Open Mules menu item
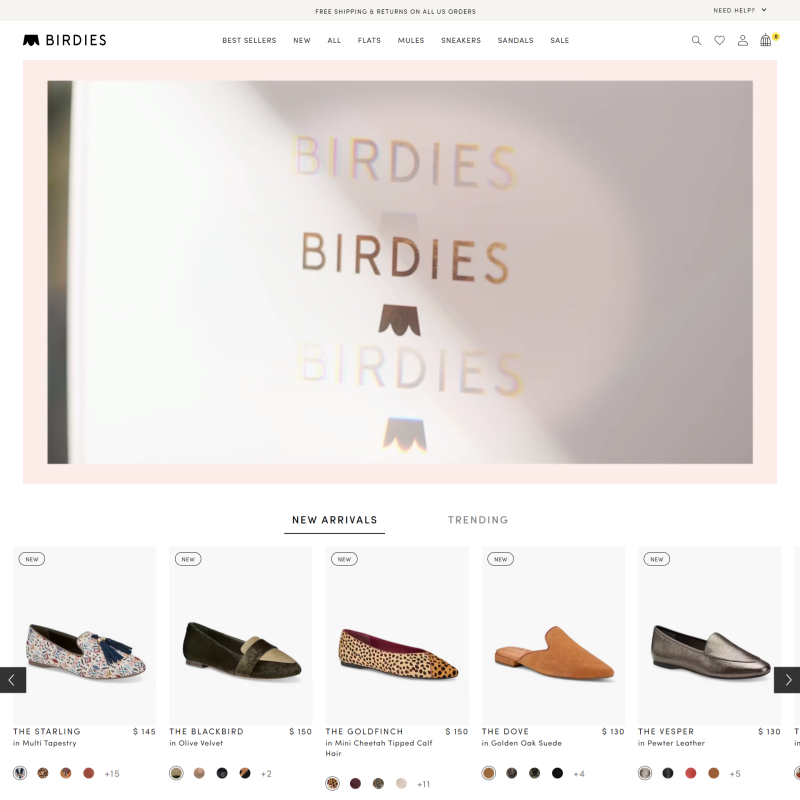The width and height of the screenshot is (800, 800). [x=411, y=40]
